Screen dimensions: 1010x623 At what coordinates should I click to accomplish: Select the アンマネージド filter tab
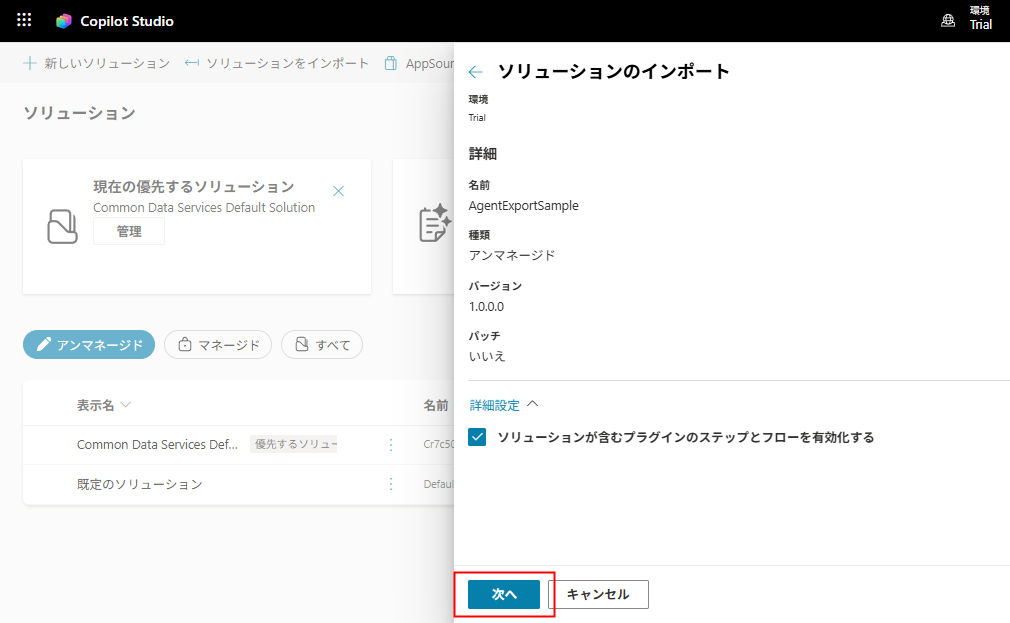point(89,345)
